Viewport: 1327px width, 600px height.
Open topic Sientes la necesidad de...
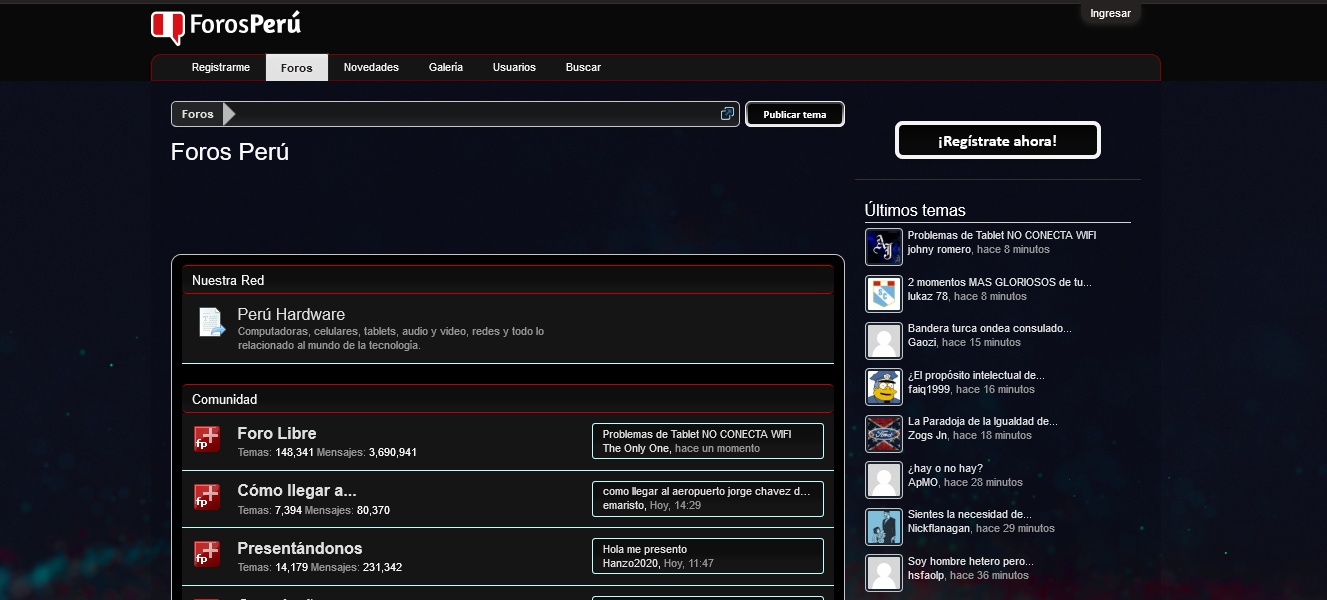click(x=971, y=514)
